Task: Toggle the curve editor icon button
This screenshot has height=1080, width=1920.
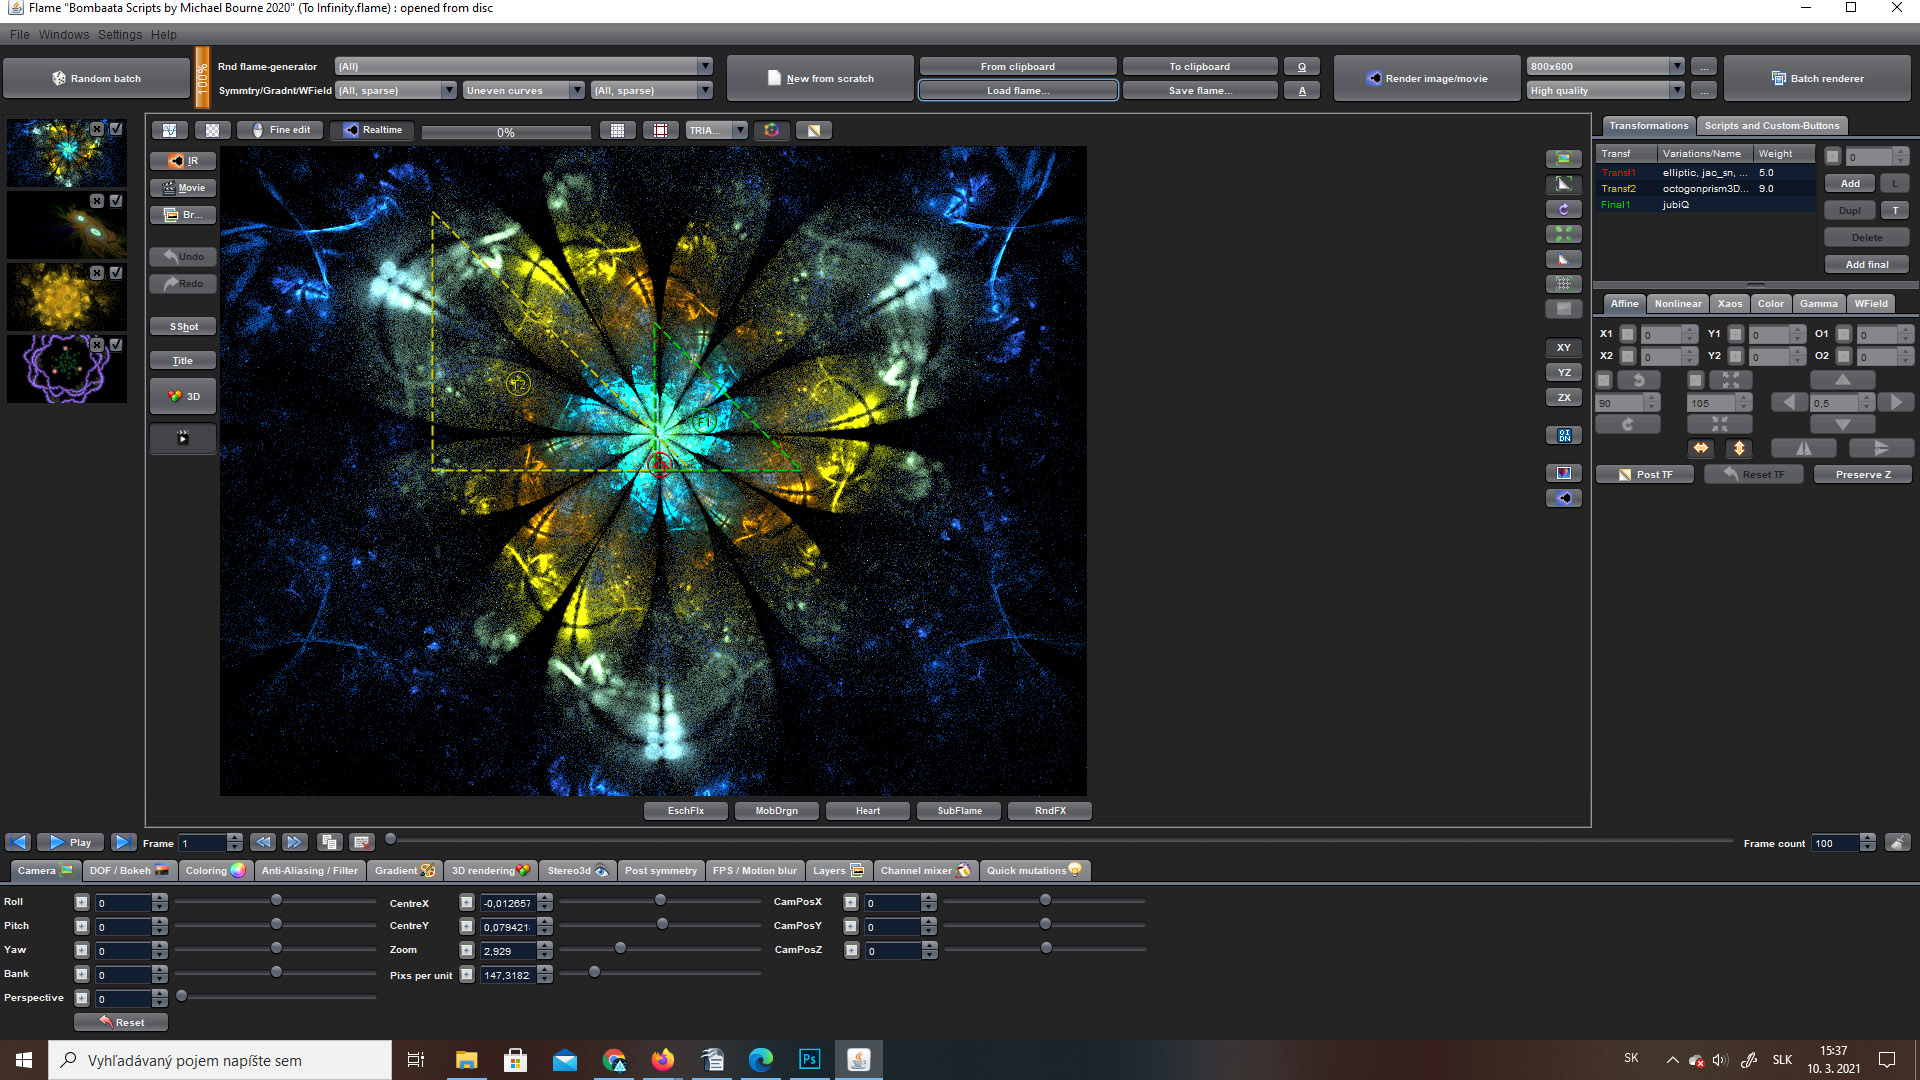Action: (170, 130)
